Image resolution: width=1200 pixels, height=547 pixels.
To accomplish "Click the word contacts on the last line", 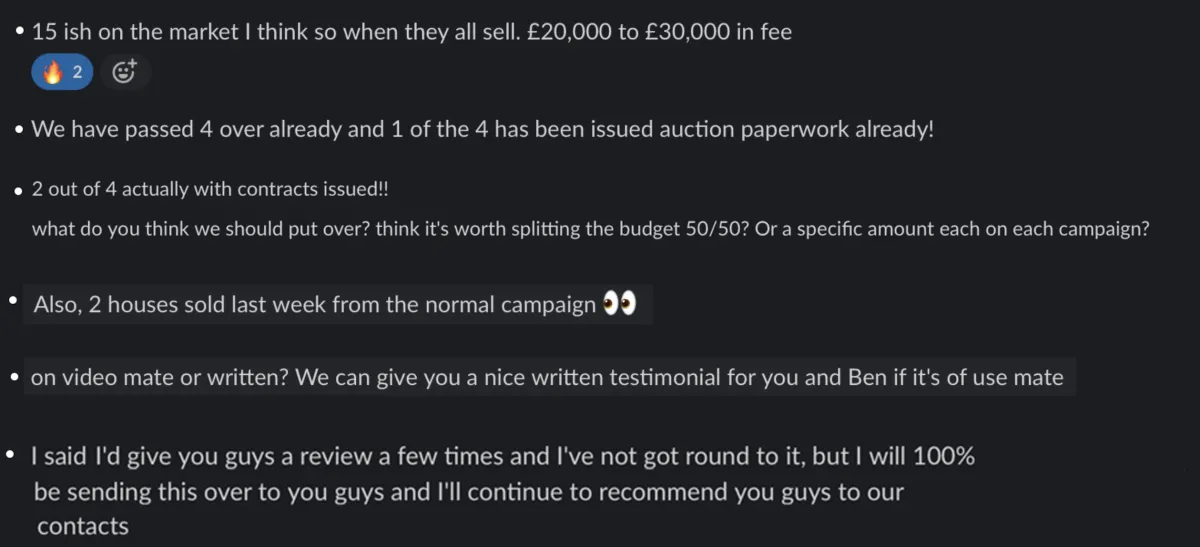I will 83,526.
